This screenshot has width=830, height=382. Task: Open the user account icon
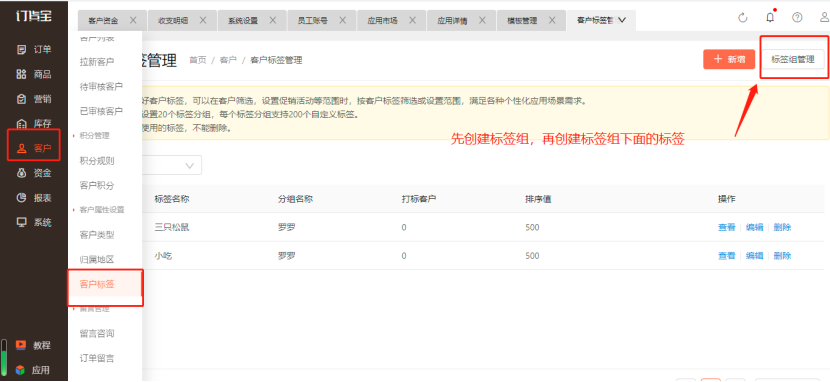pyautogui.click(x=825, y=17)
